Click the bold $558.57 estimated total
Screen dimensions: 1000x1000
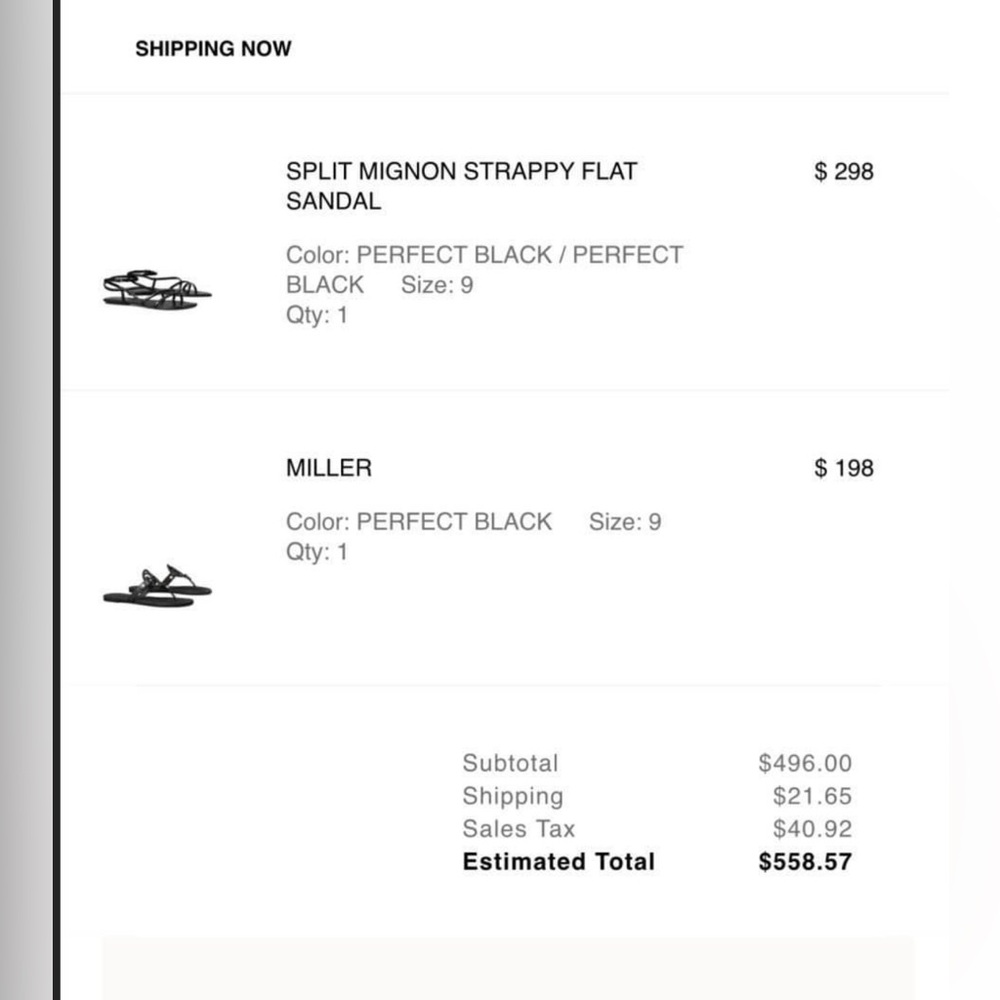[805, 862]
